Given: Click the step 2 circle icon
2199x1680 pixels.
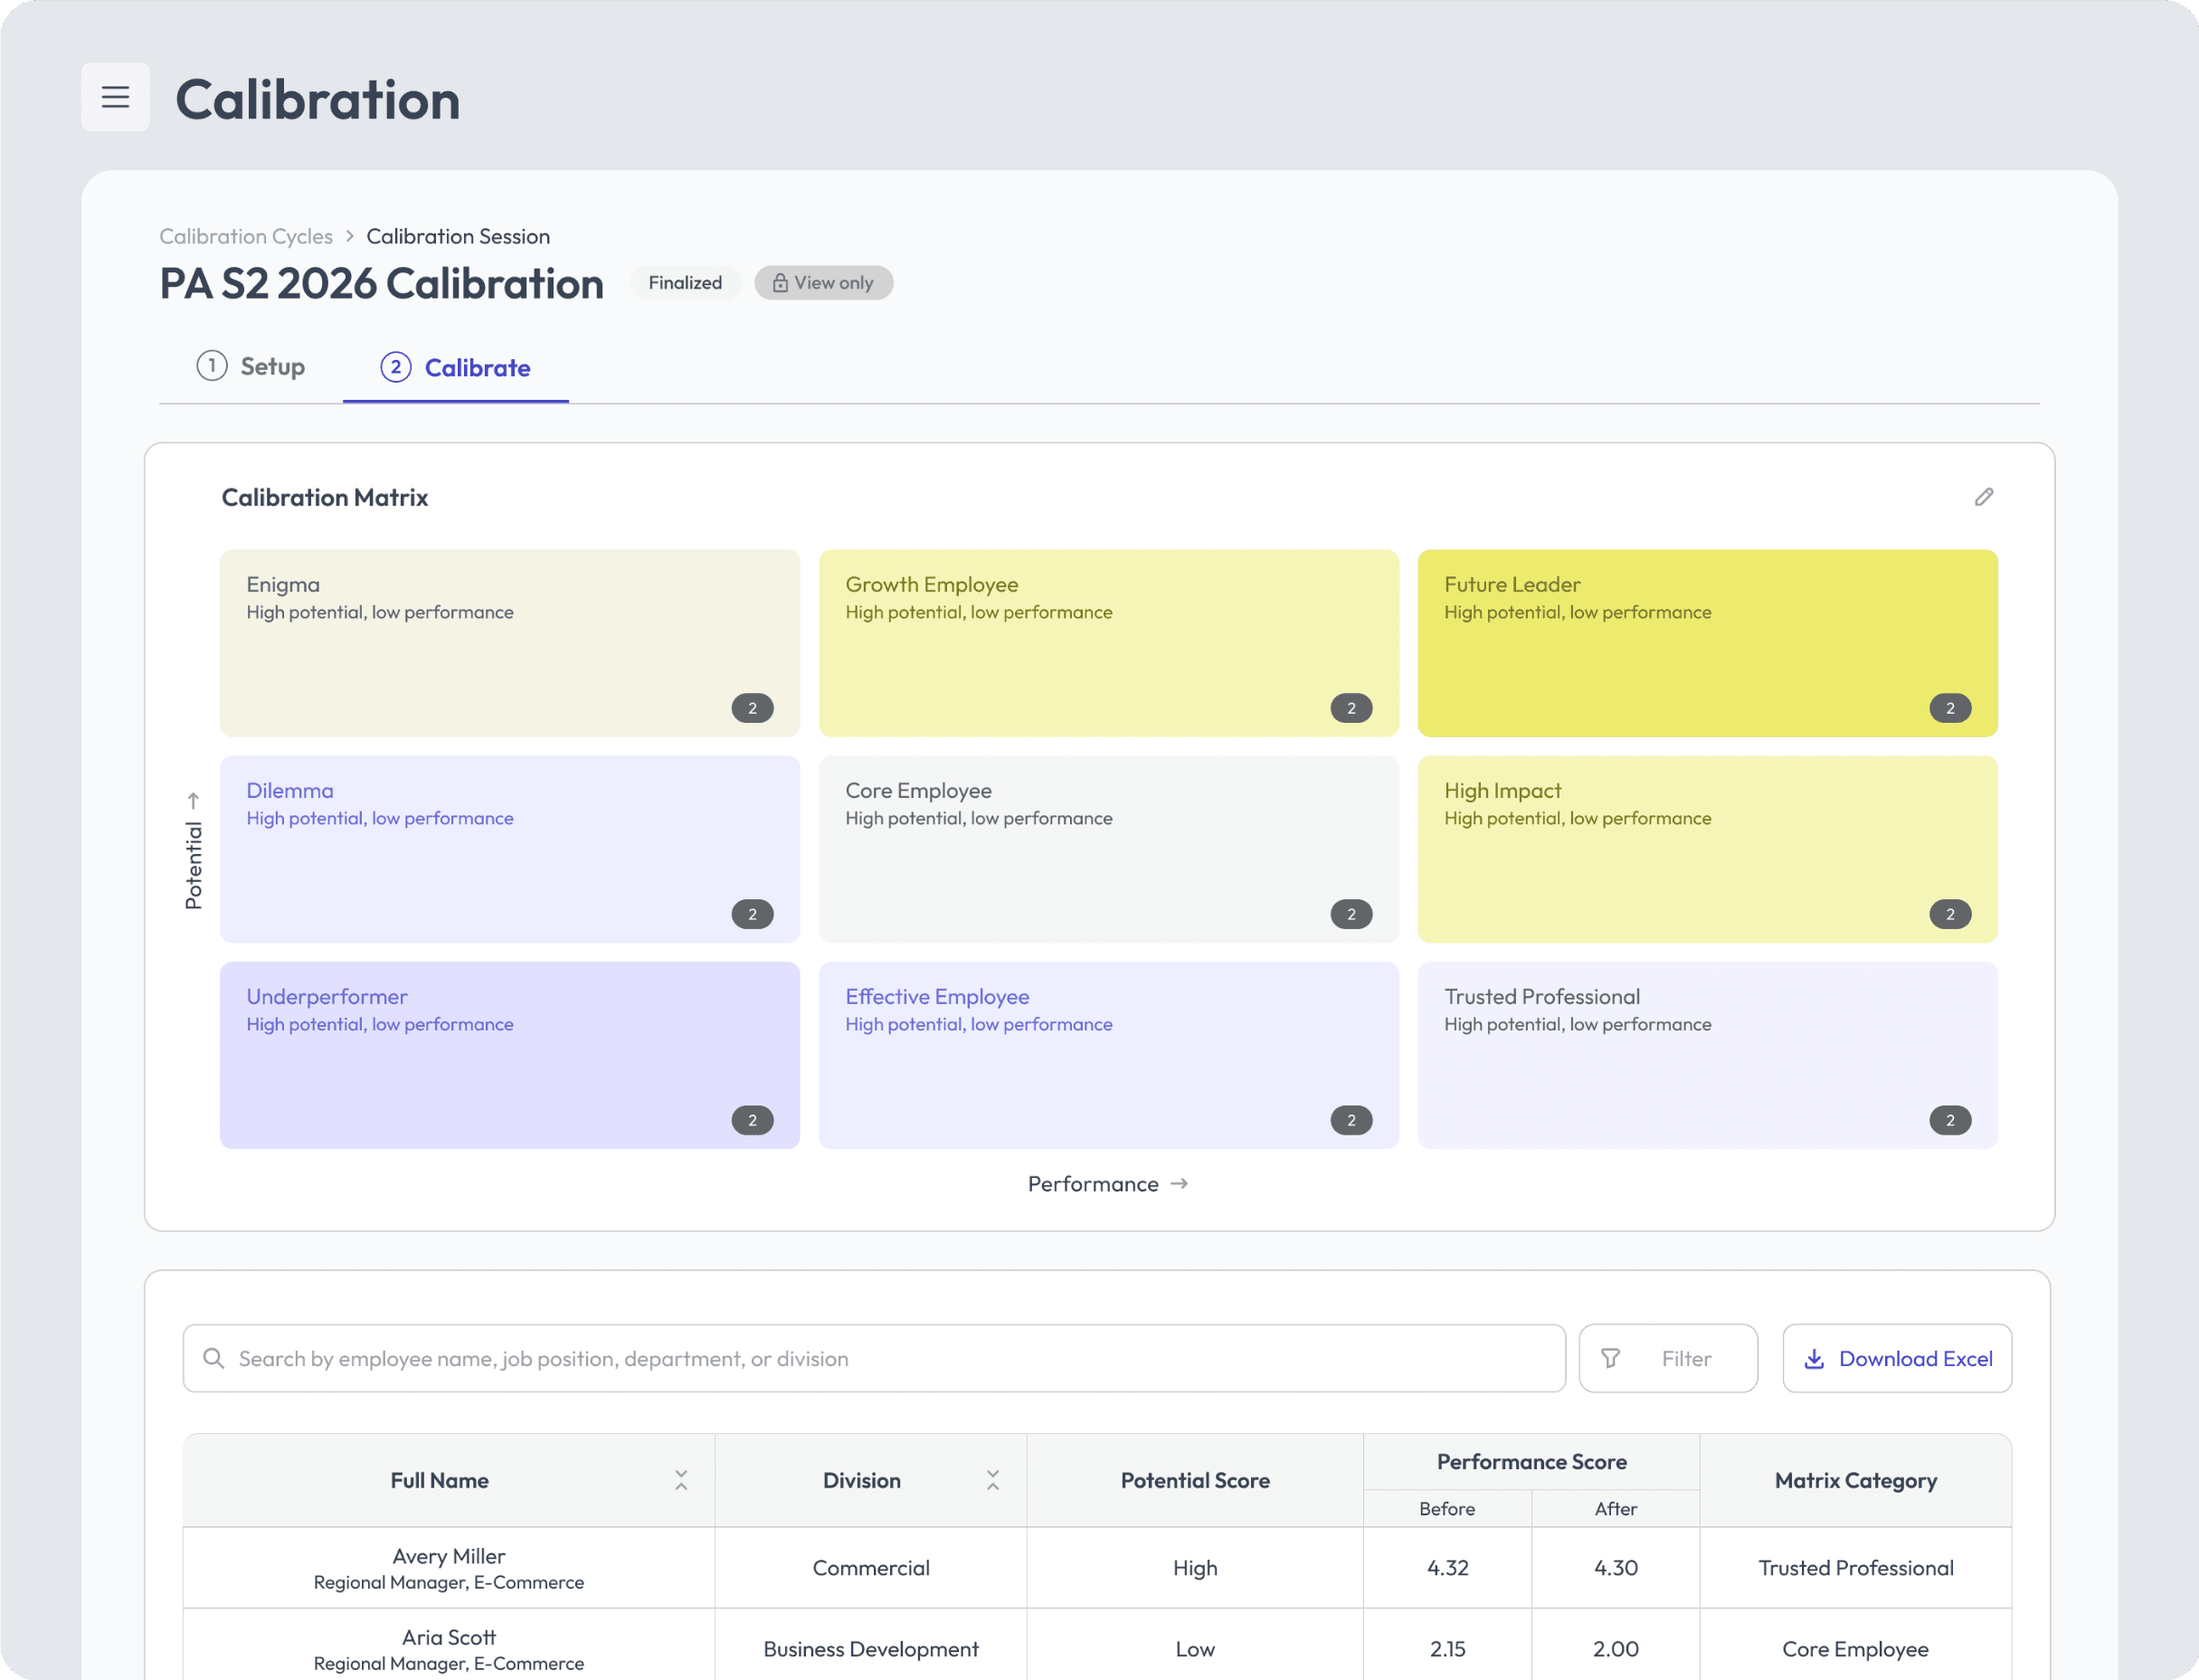Looking at the screenshot, I should pyautogui.click(x=396, y=367).
